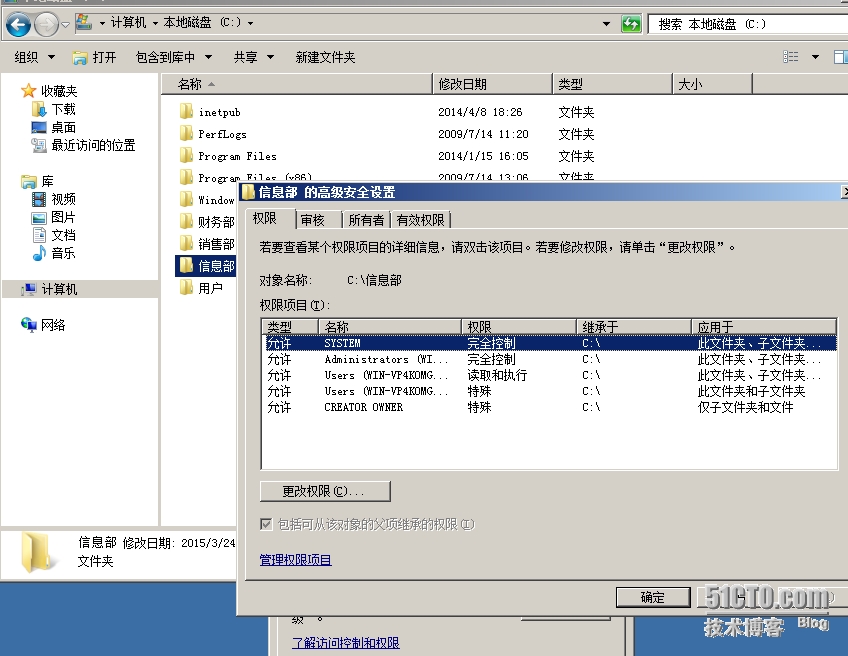Select 网络 in the navigation pane
The width and height of the screenshot is (848, 656).
(x=53, y=325)
